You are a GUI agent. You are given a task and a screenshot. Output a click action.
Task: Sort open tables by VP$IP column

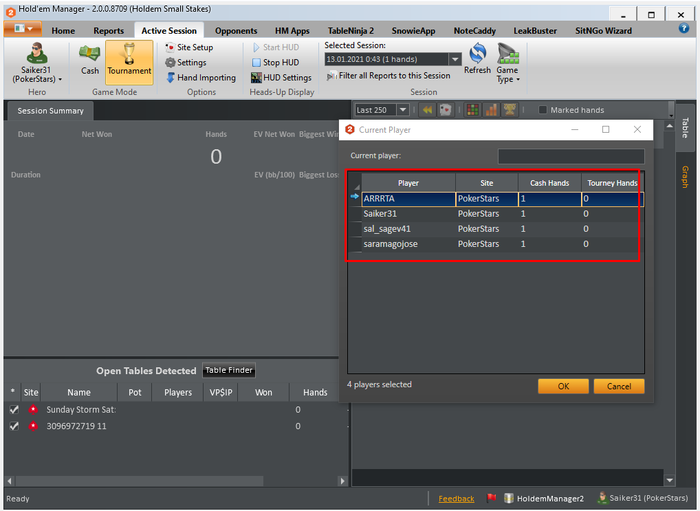(221, 392)
